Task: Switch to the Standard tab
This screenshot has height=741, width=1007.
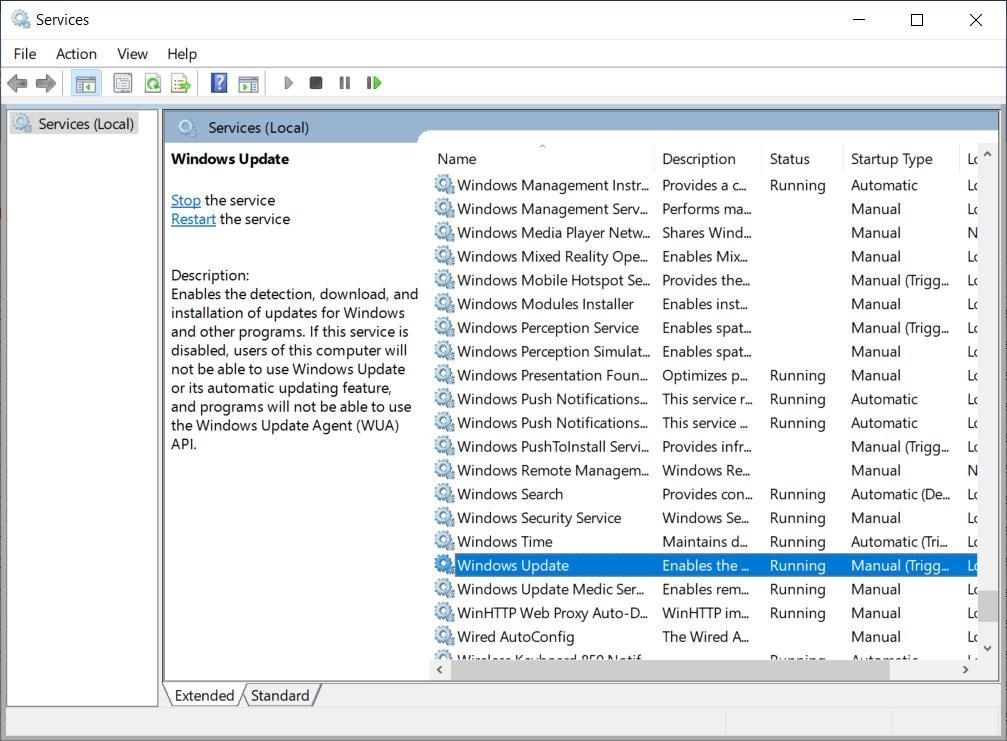Action: (279, 696)
